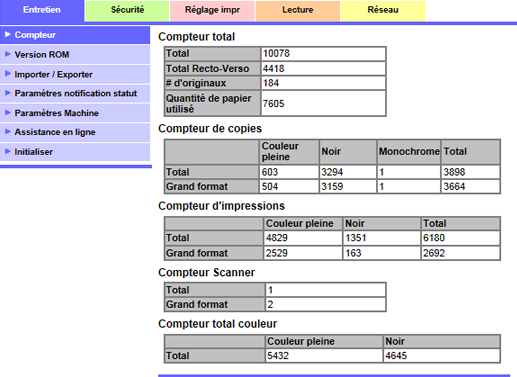Open the Réglage impr tab
The height and width of the screenshot is (377, 517).
click(212, 11)
